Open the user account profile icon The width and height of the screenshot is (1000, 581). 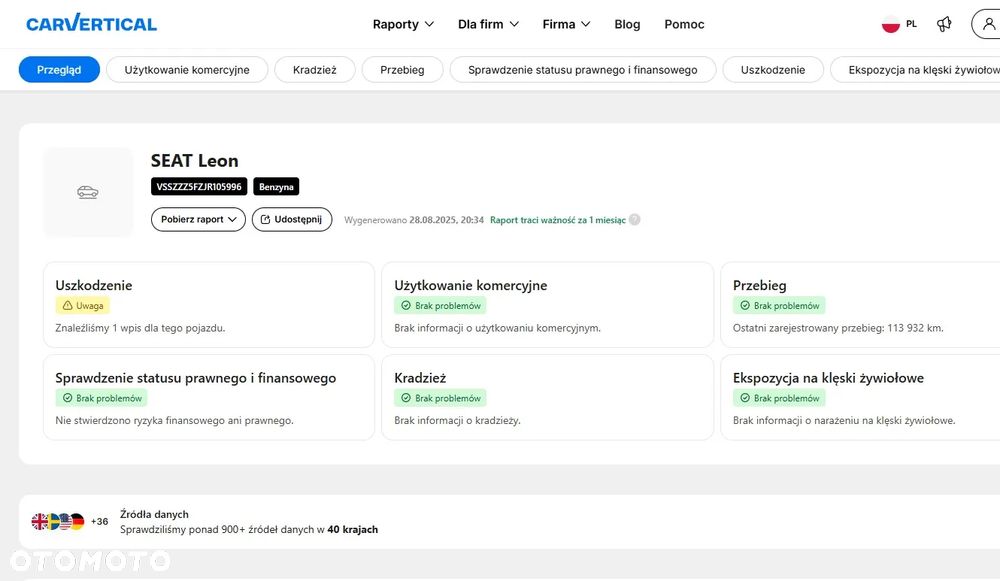(988, 24)
